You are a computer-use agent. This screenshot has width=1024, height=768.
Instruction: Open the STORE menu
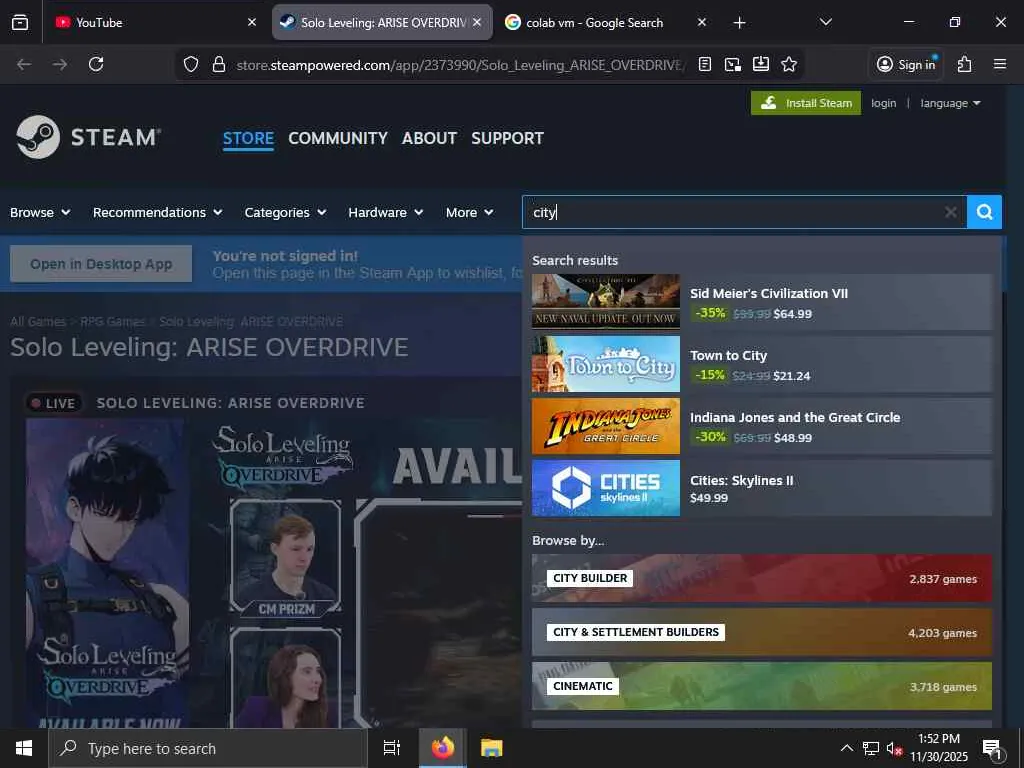pyautogui.click(x=248, y=138)
